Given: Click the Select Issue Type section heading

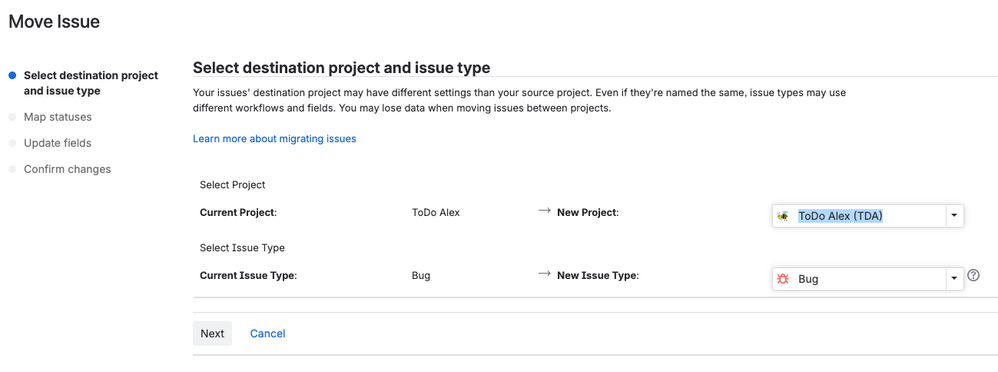Looking at the screenshot, I should pos(242,247).
